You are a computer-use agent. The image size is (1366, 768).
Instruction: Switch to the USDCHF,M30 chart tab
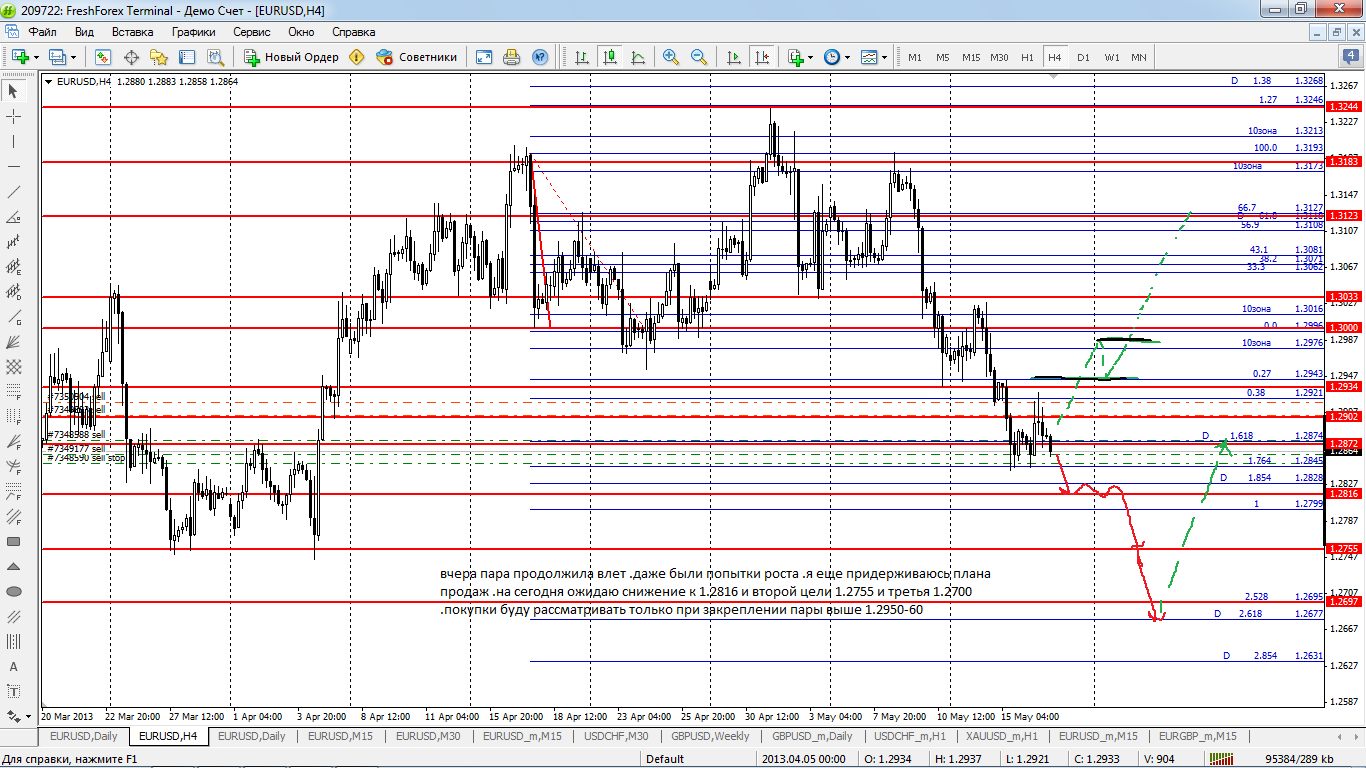(616, 736)
